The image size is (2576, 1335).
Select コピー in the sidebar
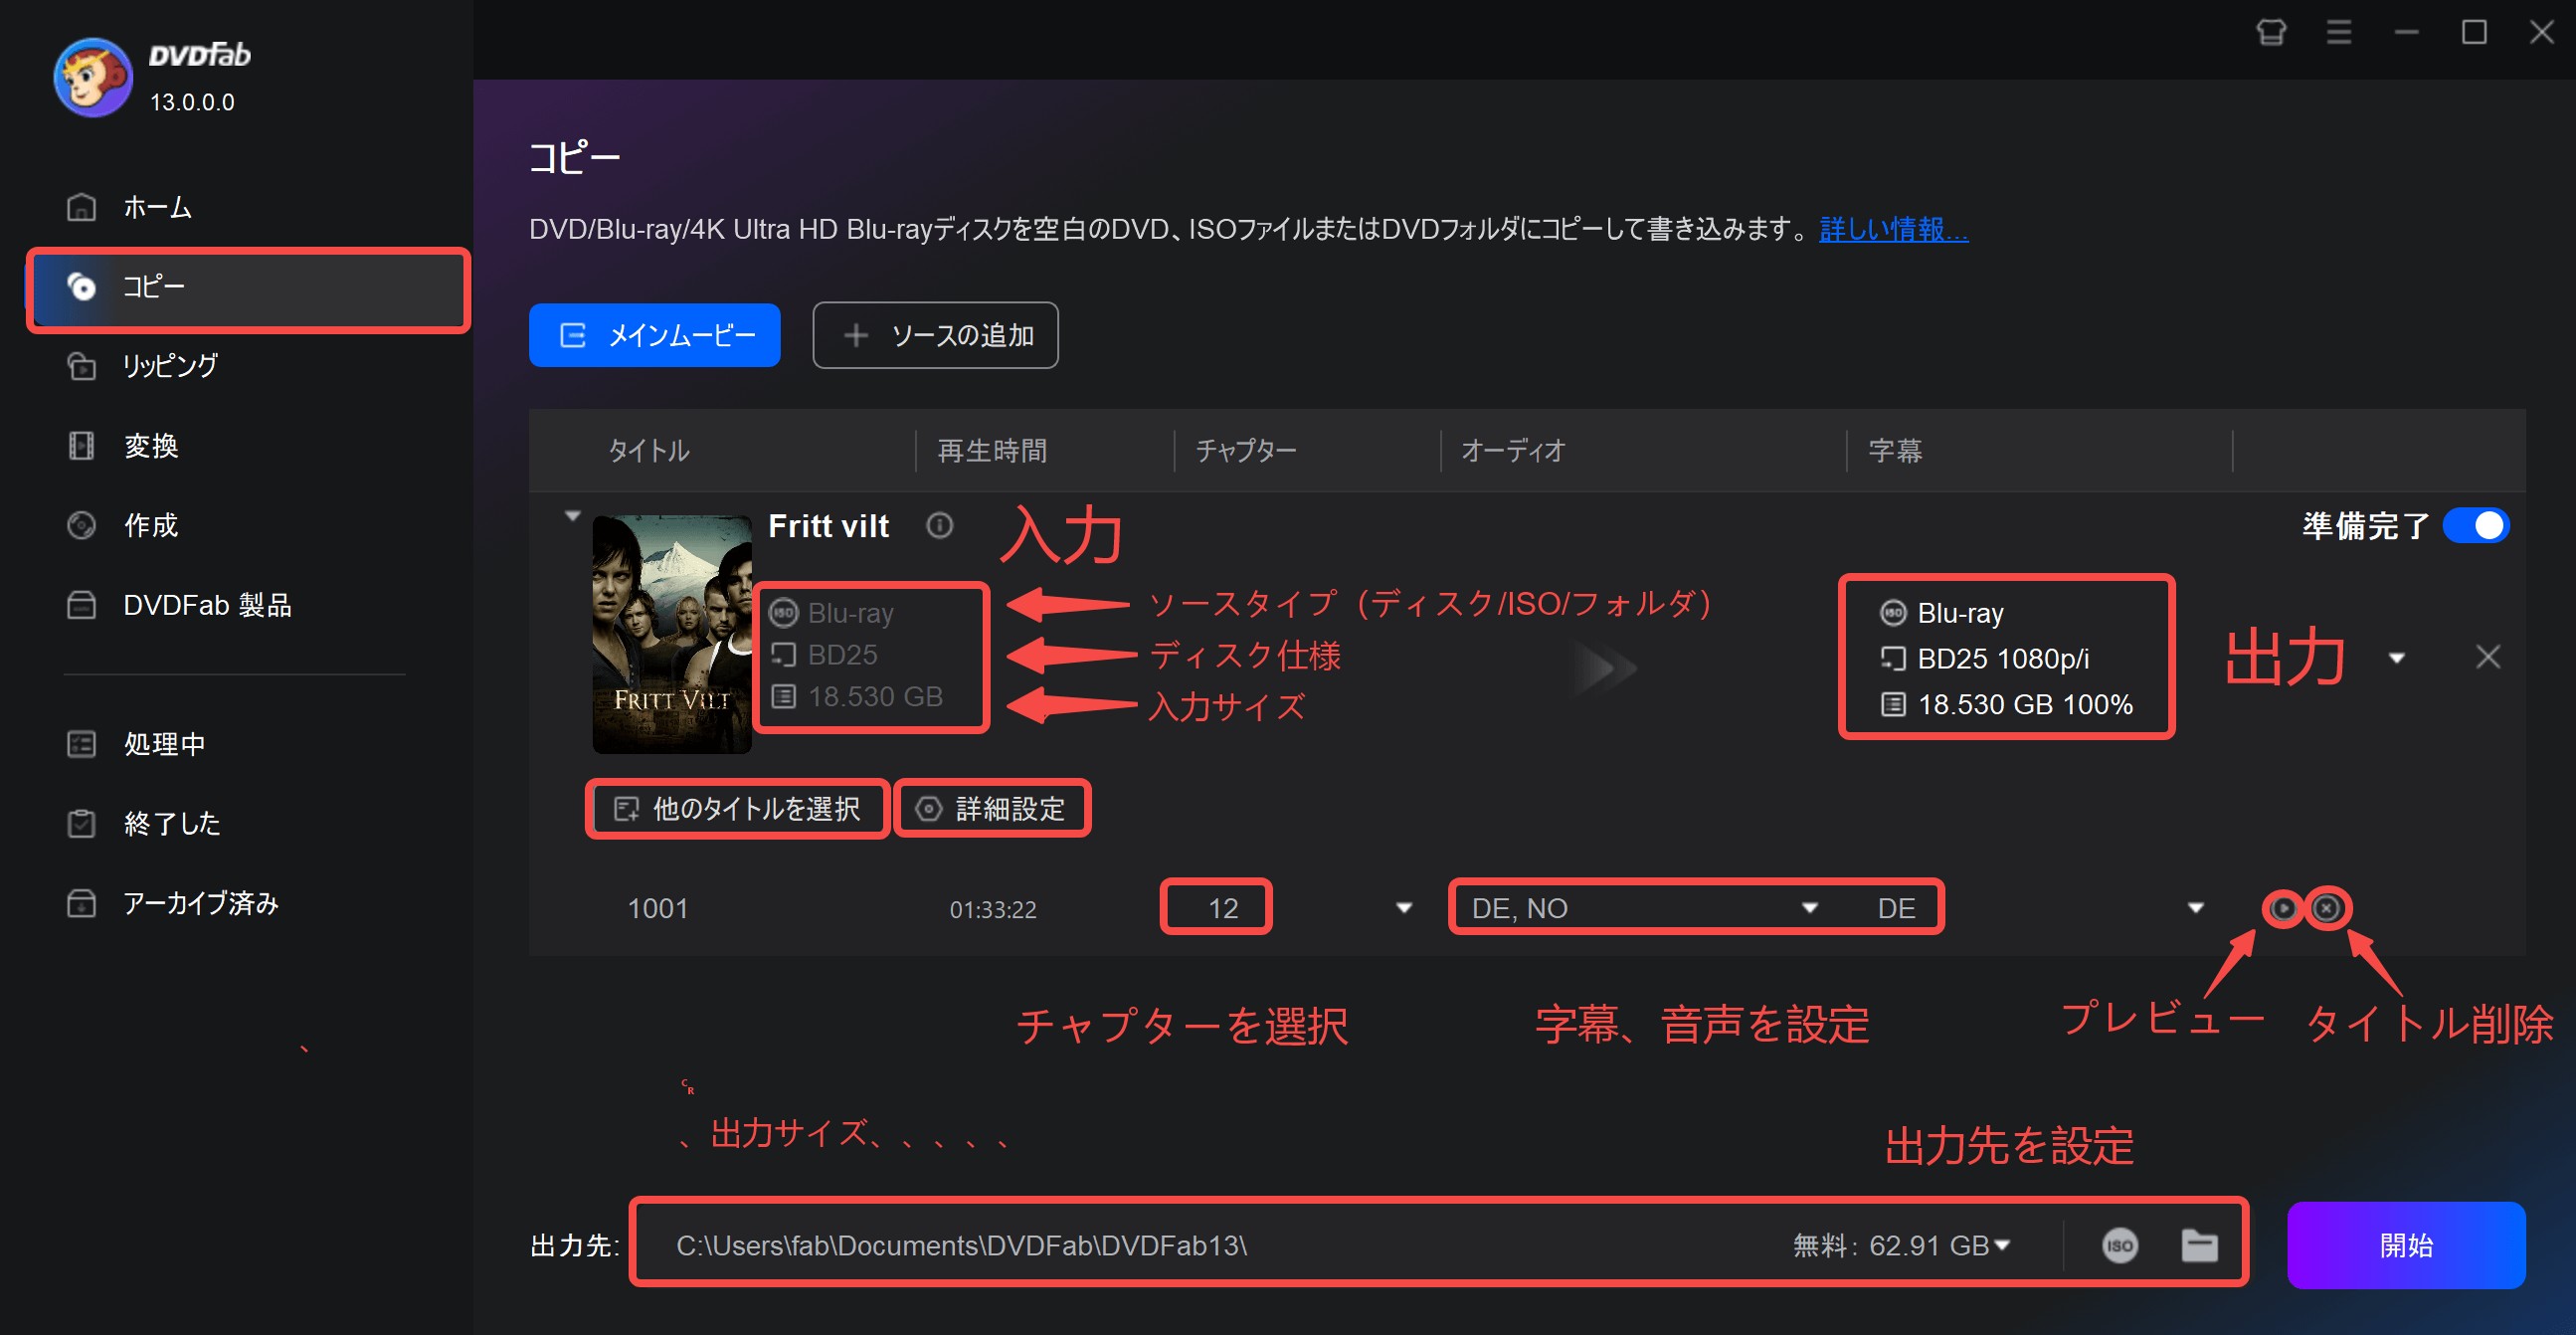(248, 288)
